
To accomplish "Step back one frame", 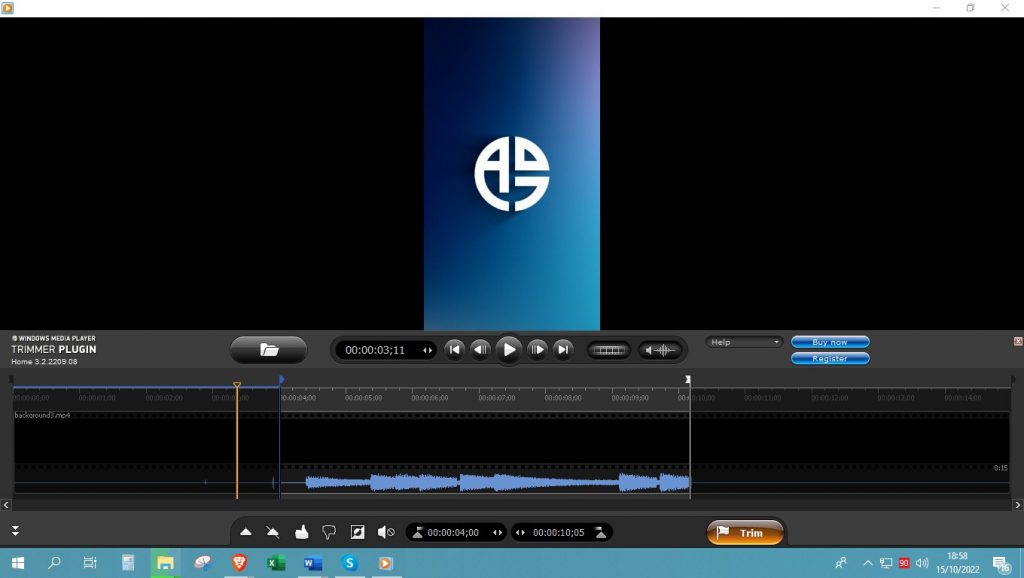I will click(x=481, y=350).
